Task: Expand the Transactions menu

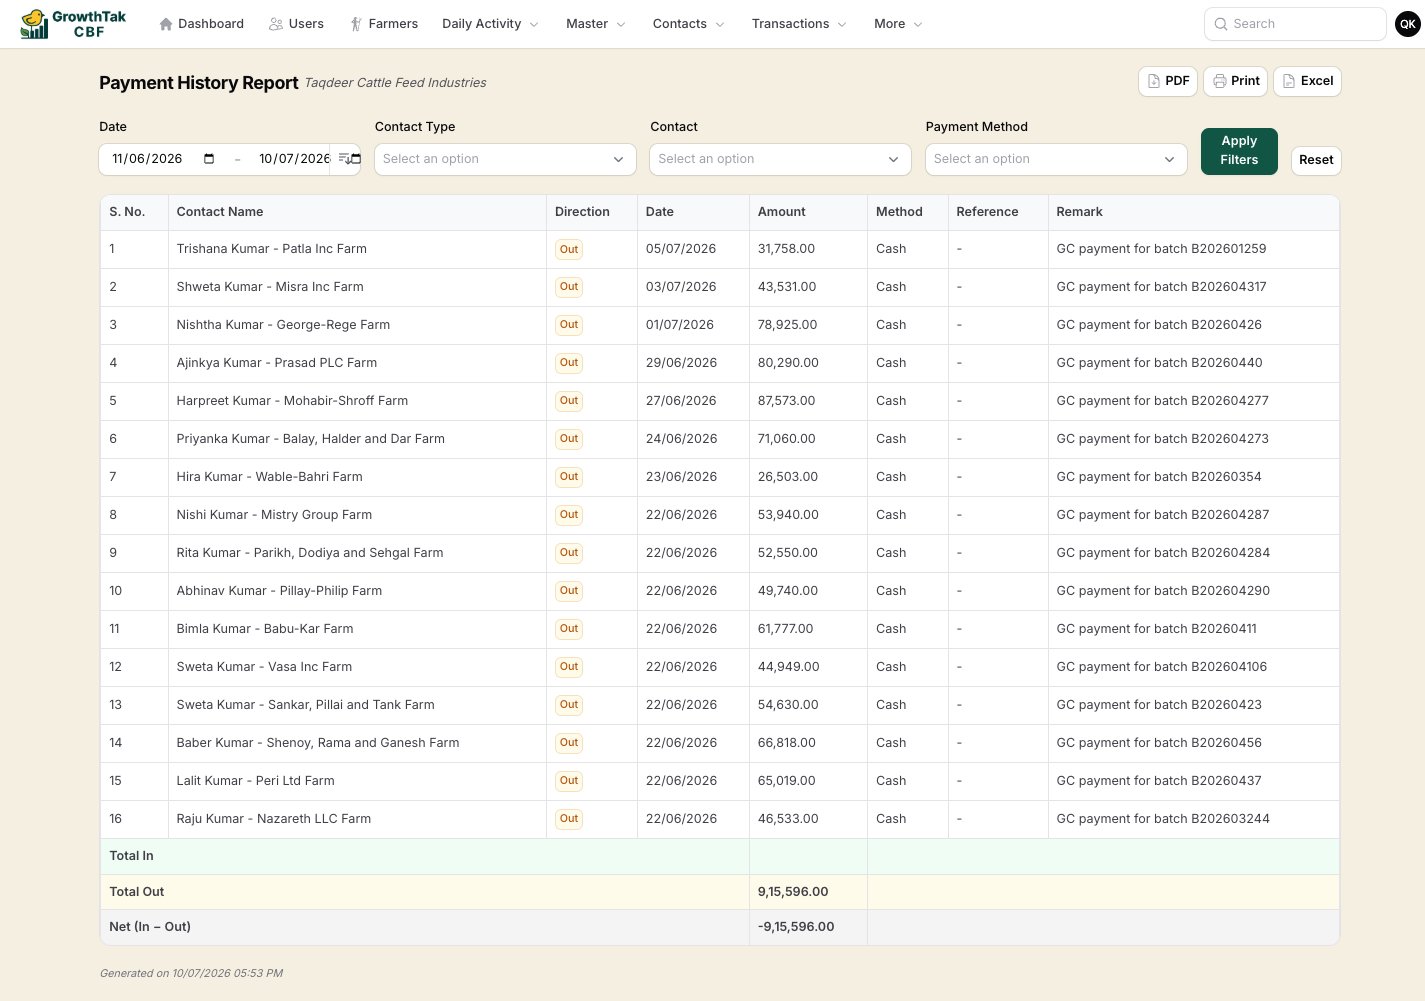Action: [799, 24]
